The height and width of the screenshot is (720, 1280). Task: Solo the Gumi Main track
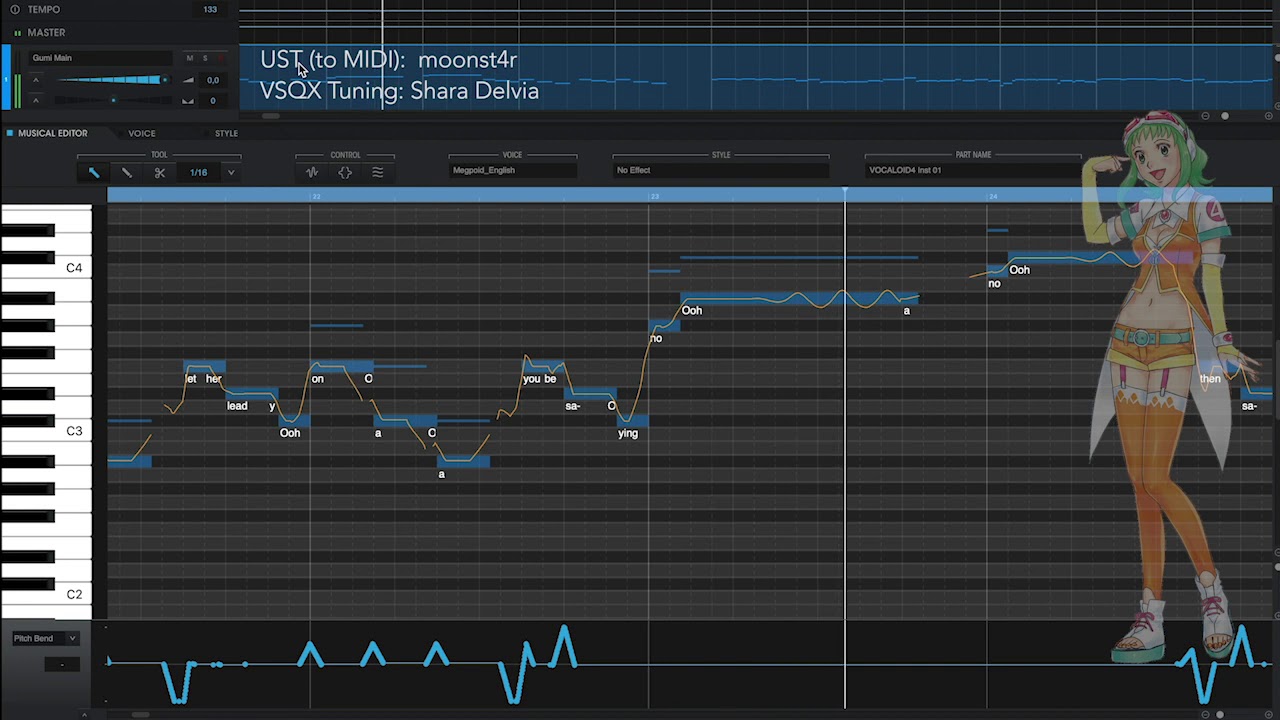pos(205,58)
